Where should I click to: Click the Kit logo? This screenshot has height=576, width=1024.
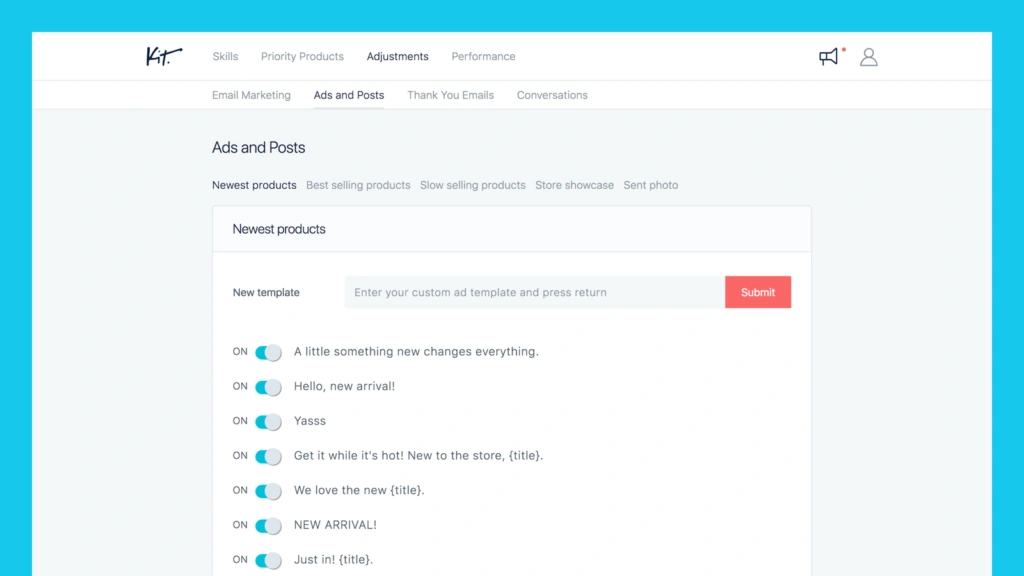163,56
